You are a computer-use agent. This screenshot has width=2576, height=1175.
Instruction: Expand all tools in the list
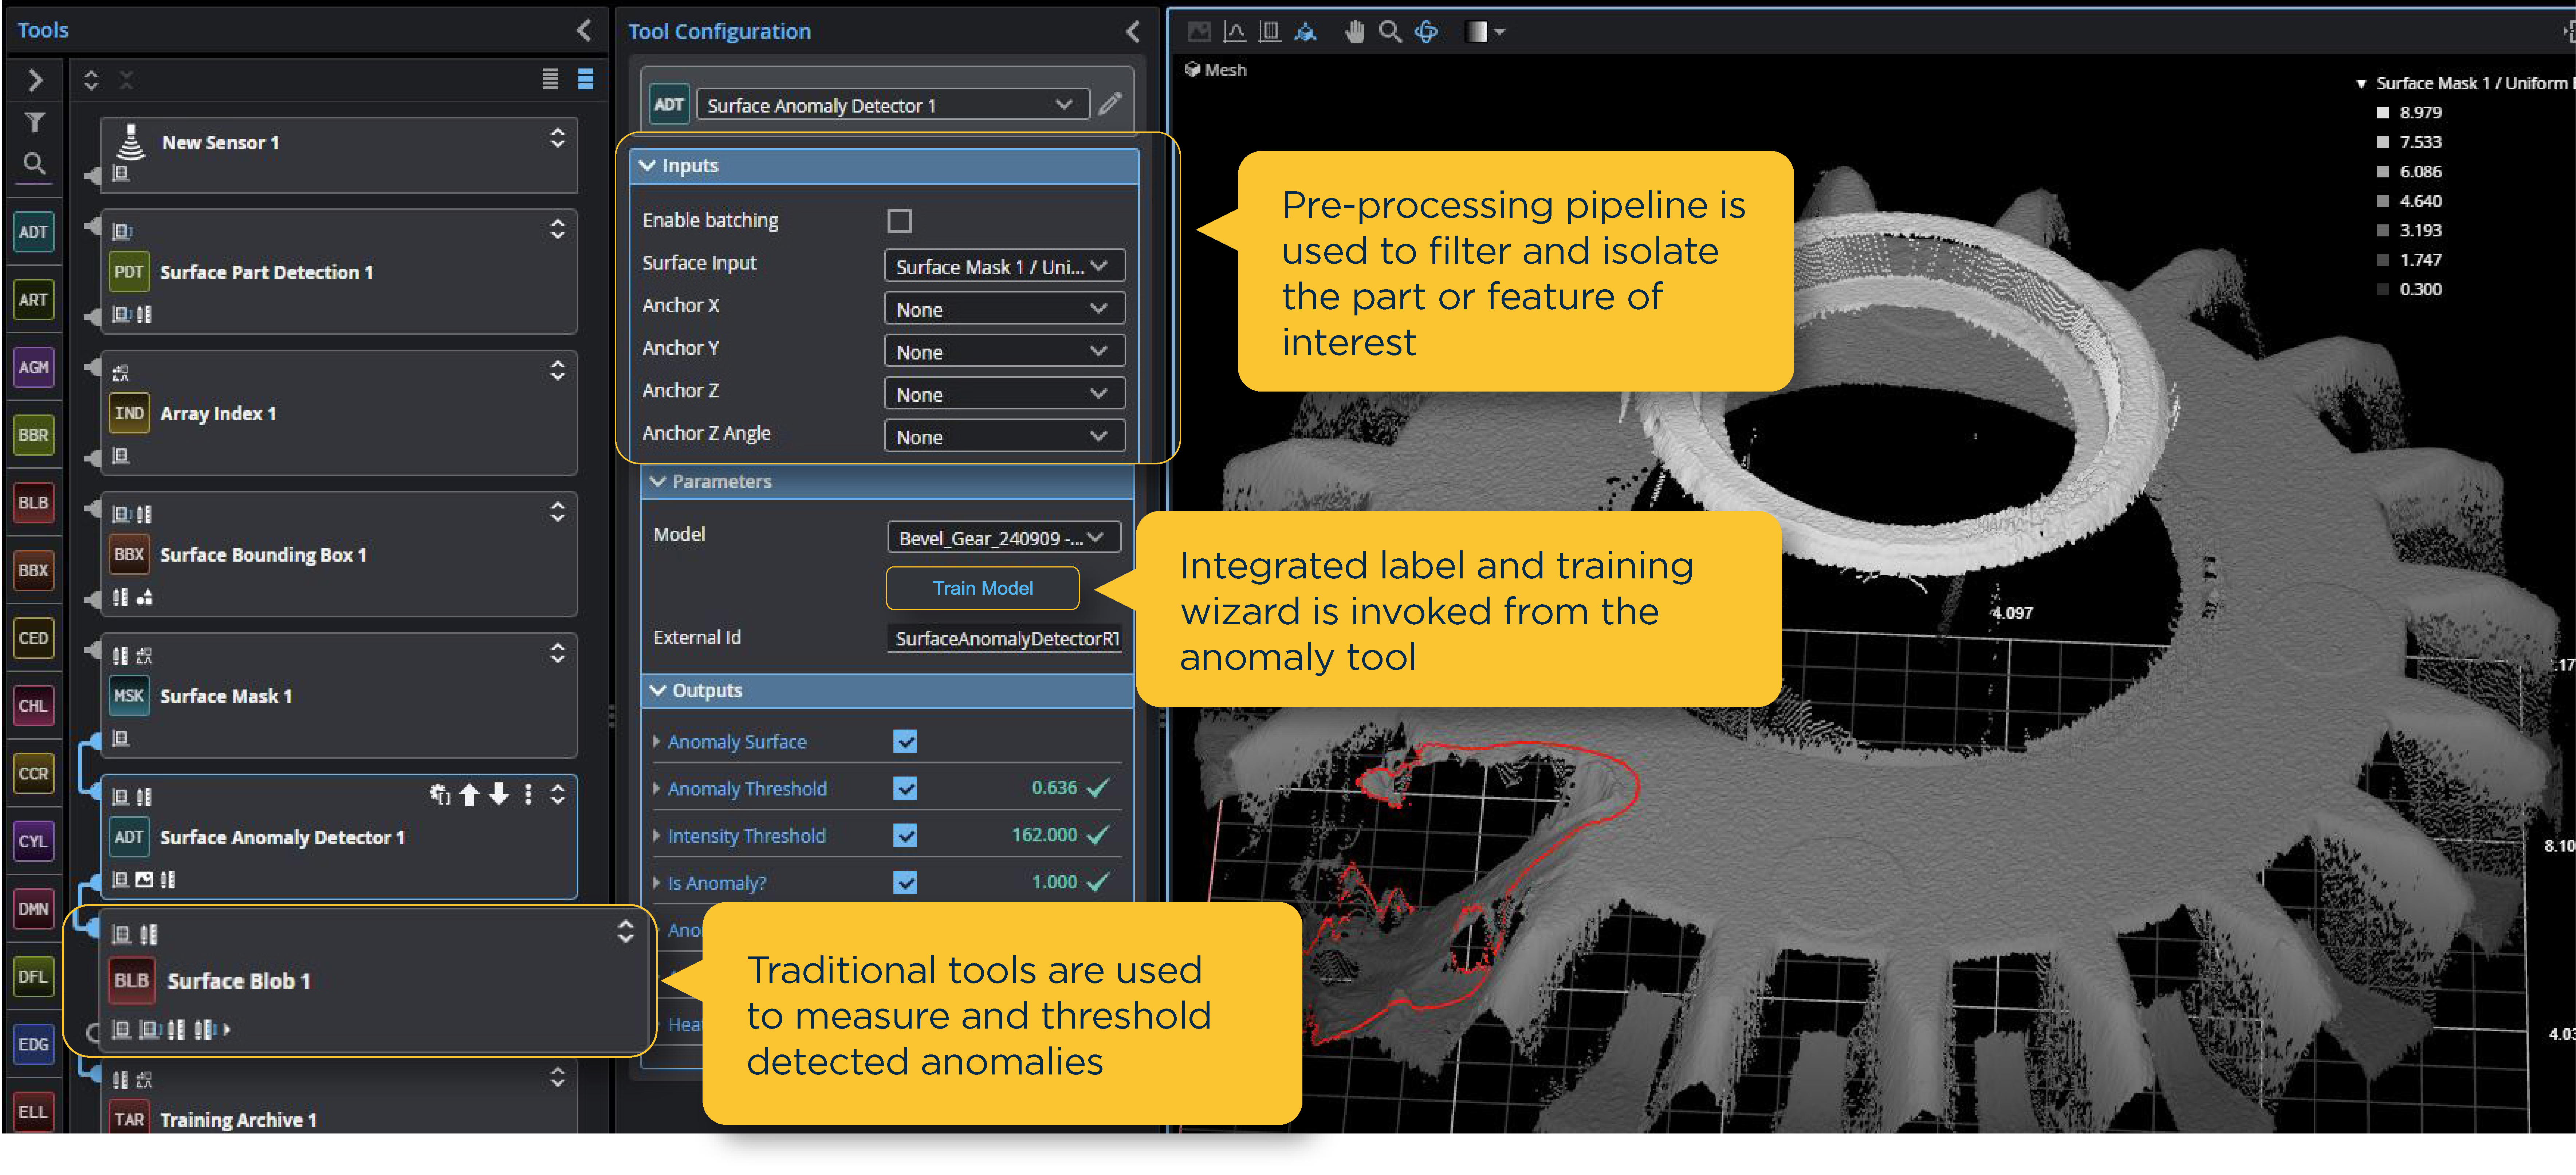coord(91,80)
